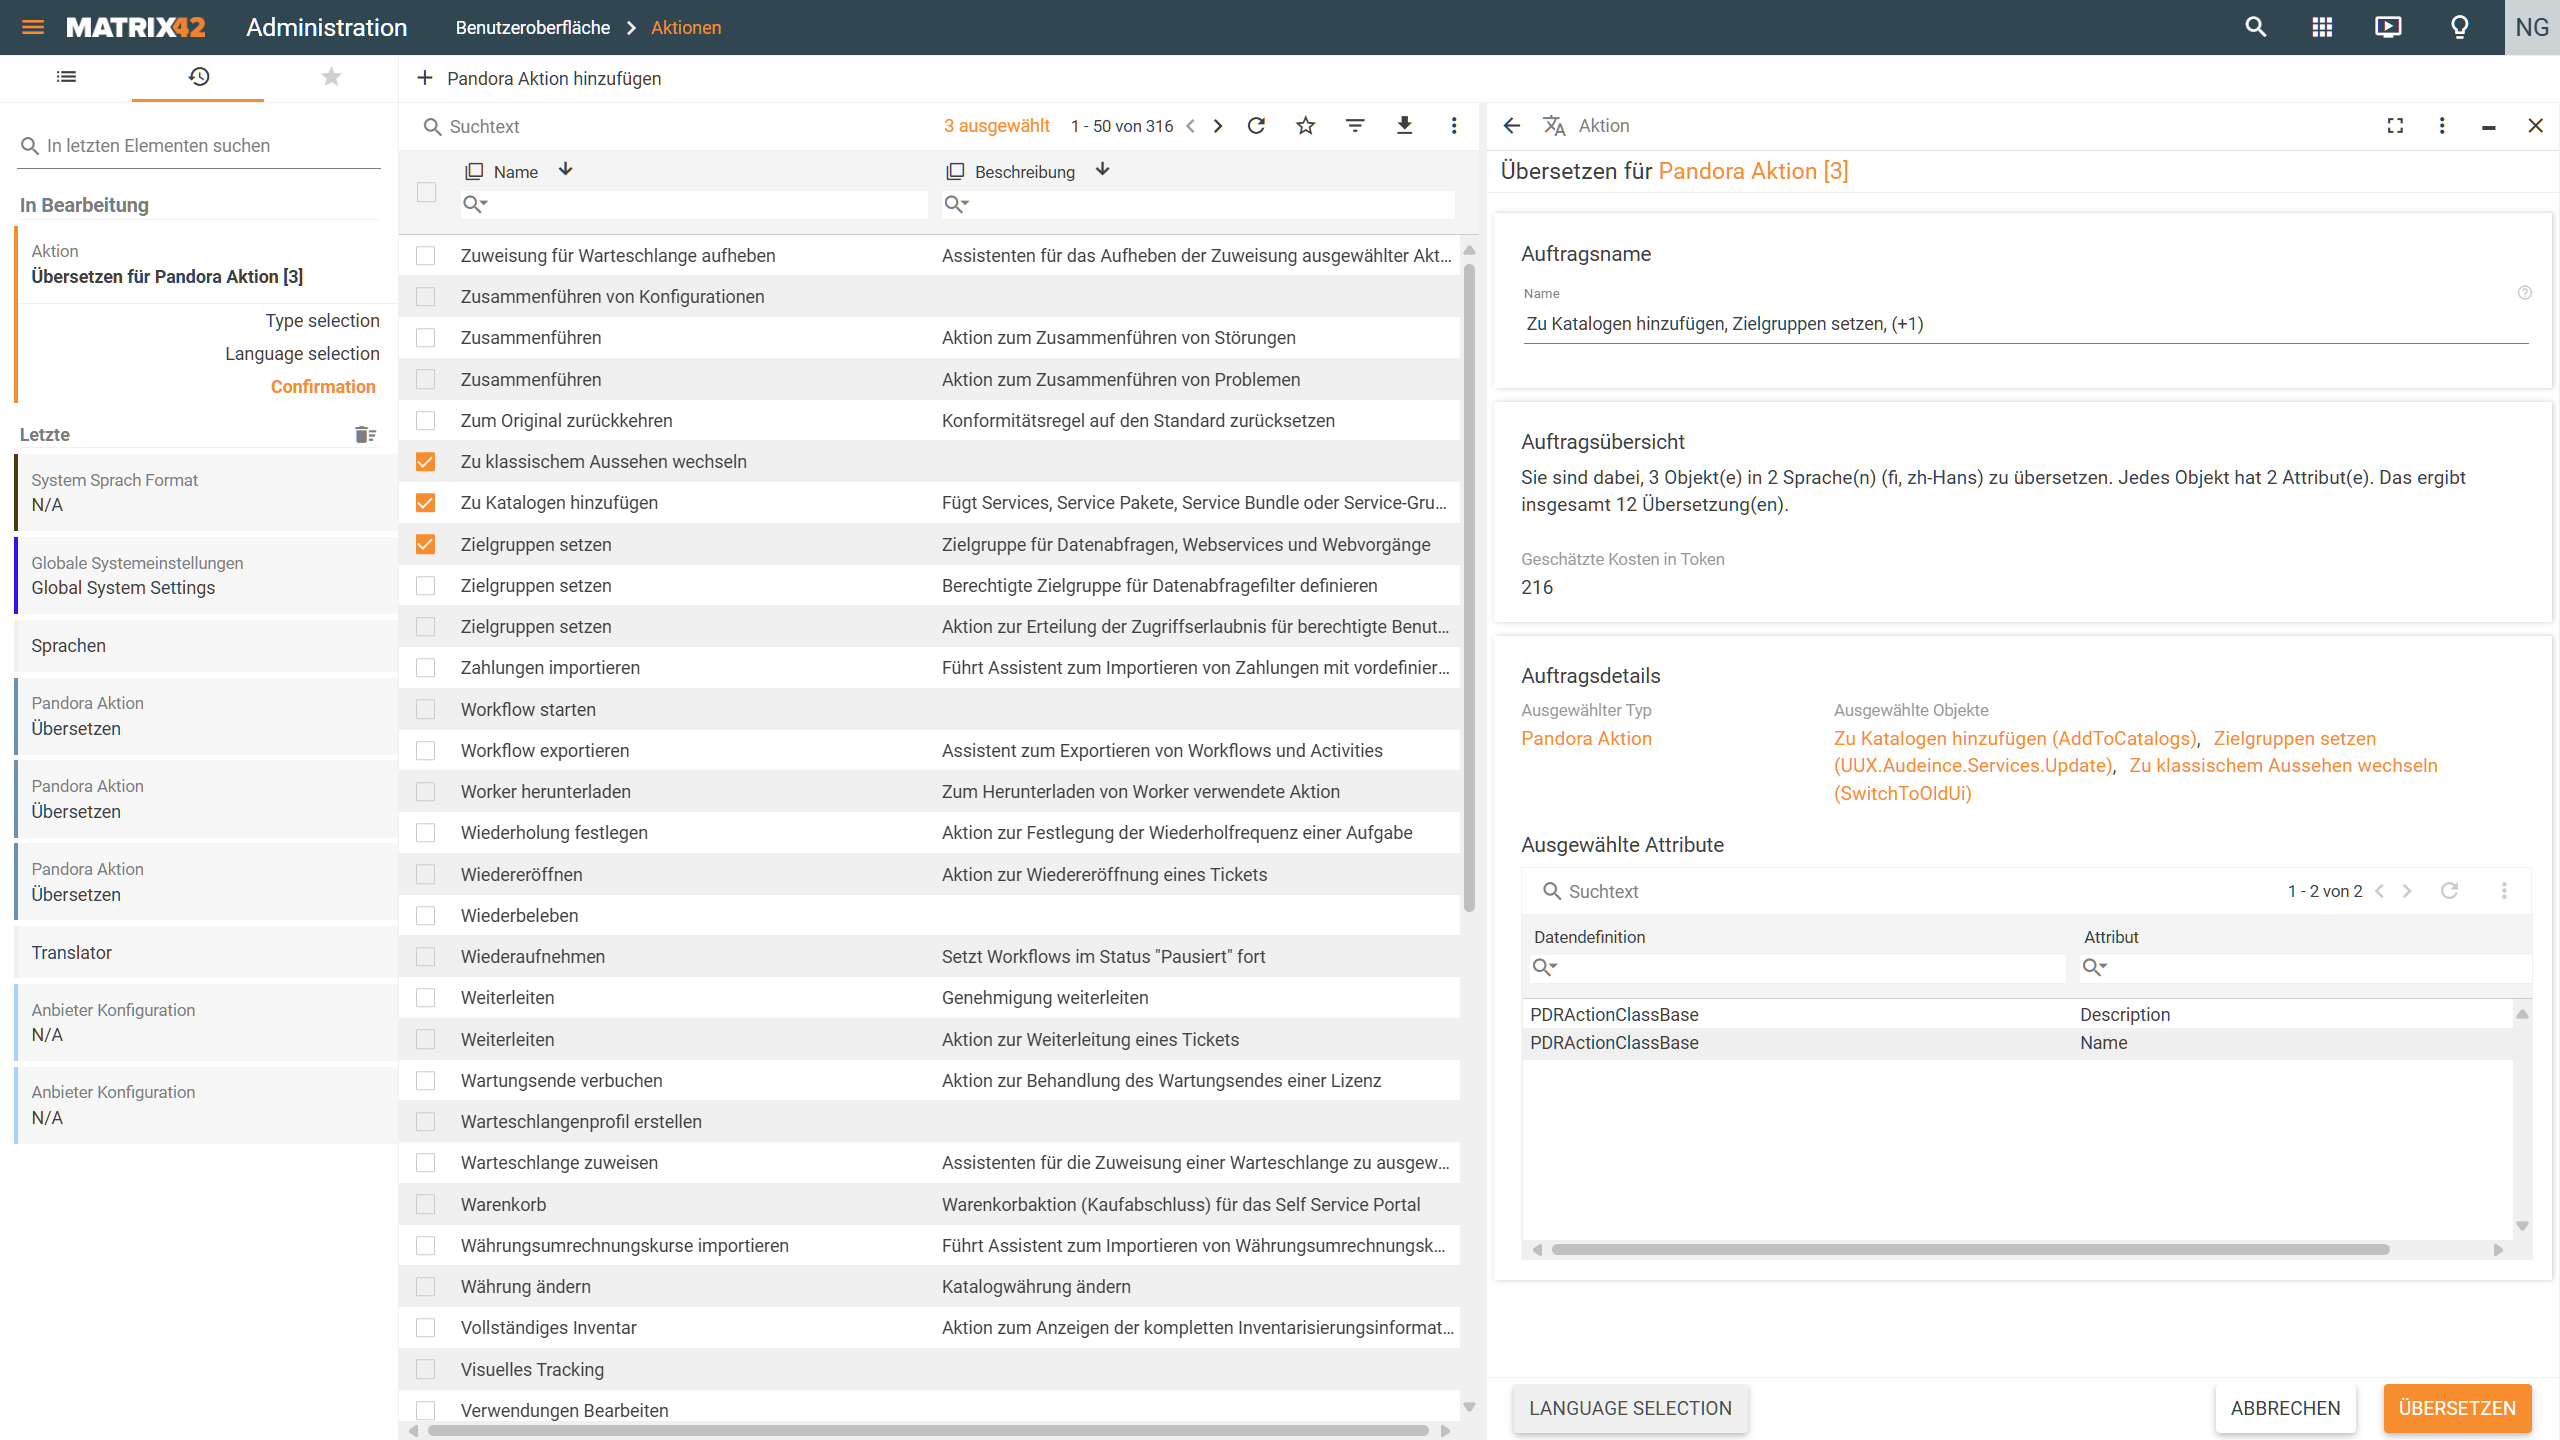Check Zahlungen importieren row checkbox
This screenshot has height=1440, width=2560.
point(426,668)
